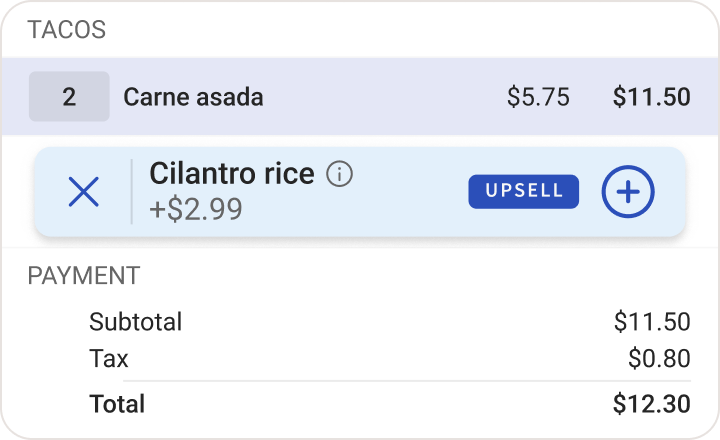Viewport: 720px width, 440px height.
Task: Click the UPSELL badge
Action: click(523, 192)
